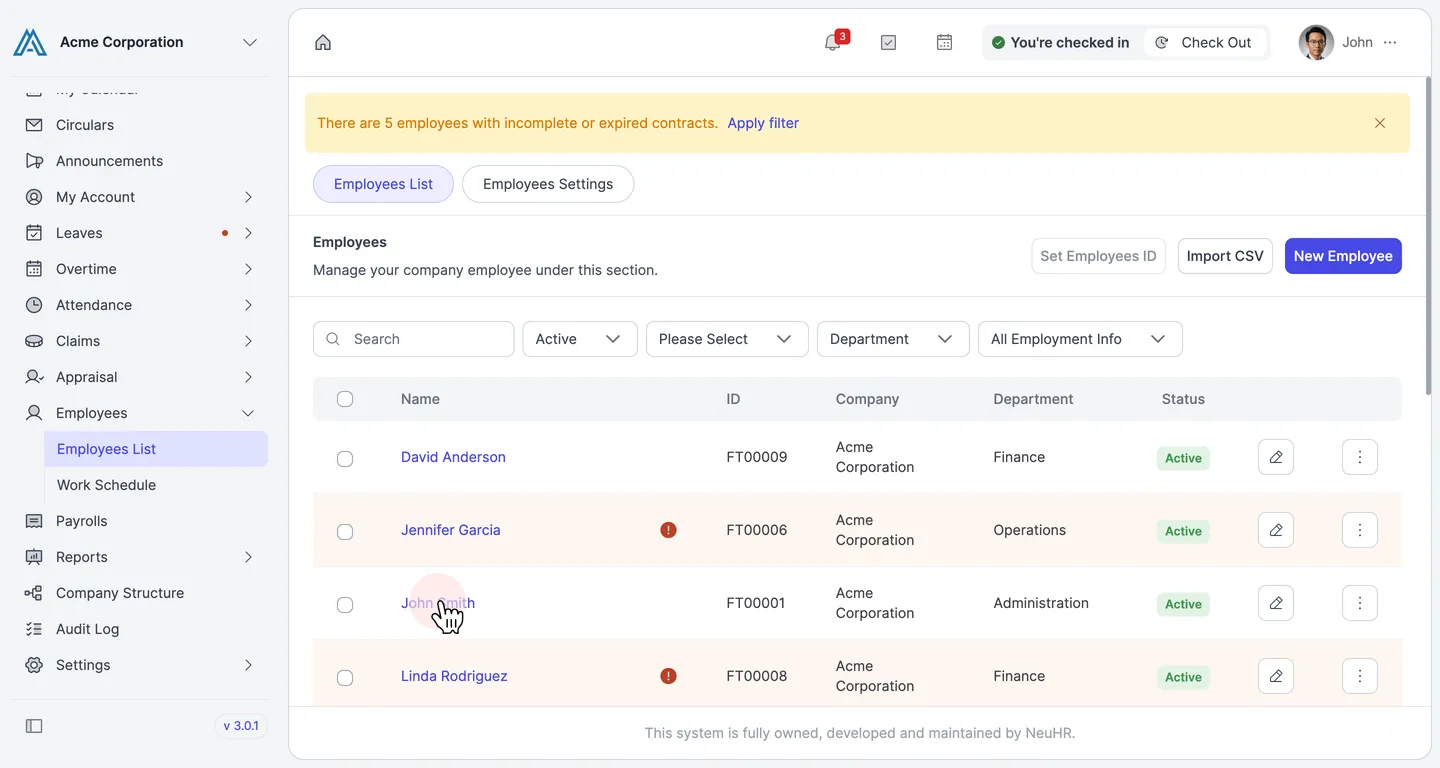
Task: Tick the select-all checkbox in table header
Action: pos(345,399)
